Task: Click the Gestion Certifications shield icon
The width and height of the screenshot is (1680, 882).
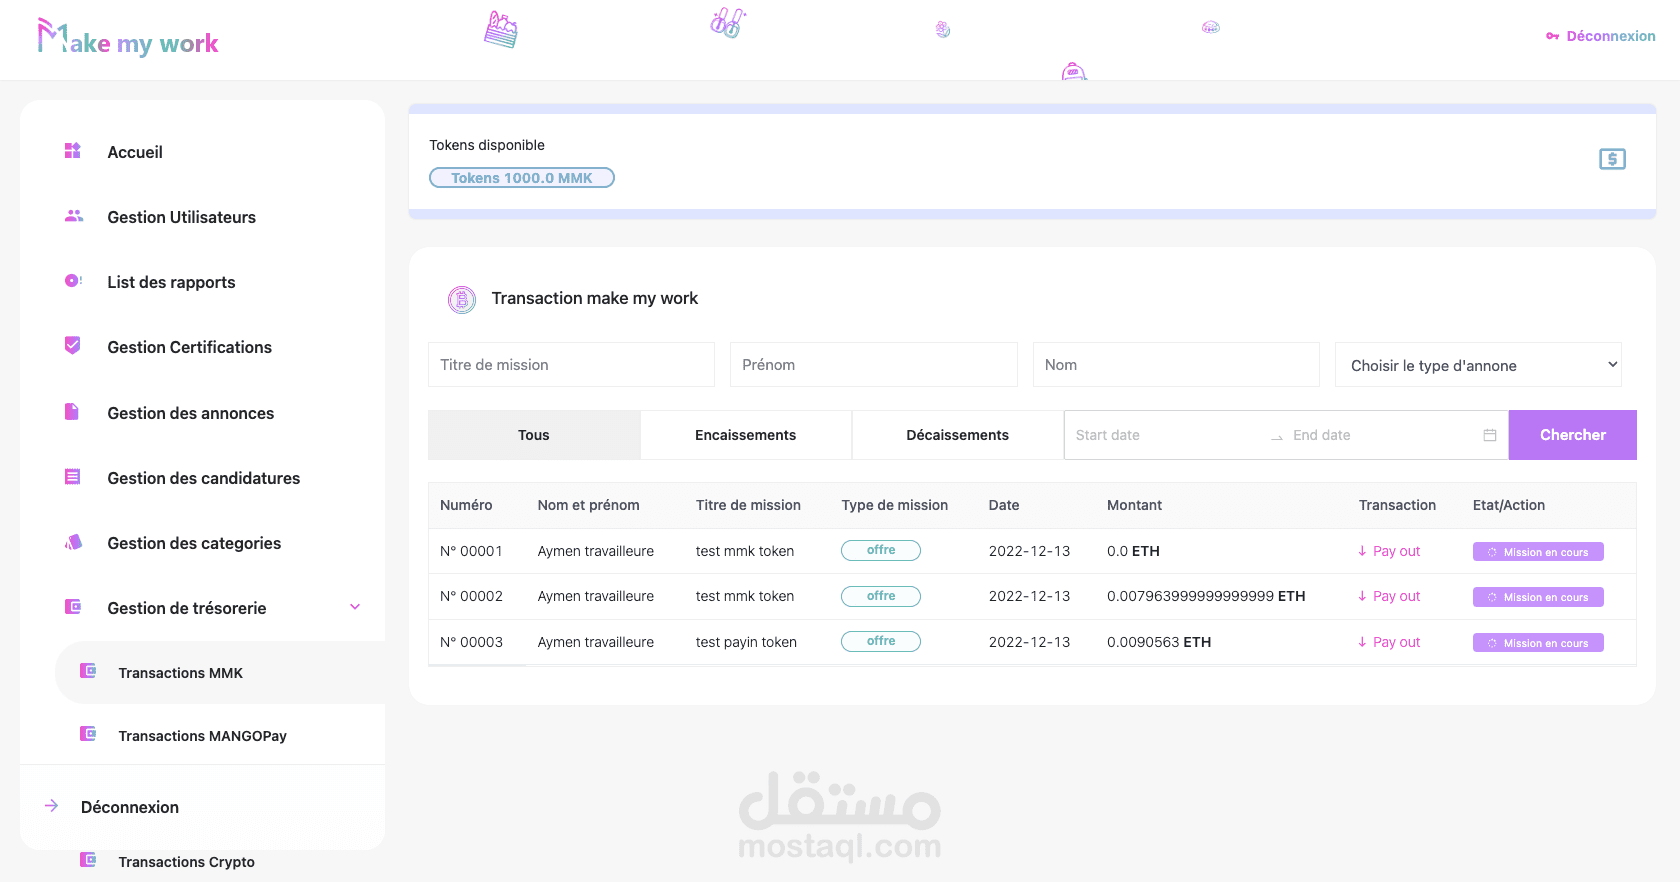Action: point(73,345)
